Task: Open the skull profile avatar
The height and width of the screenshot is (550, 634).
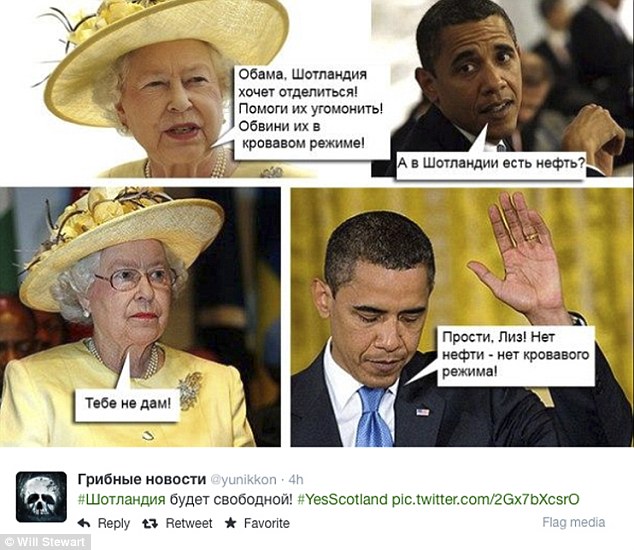Action: [41, 497]
